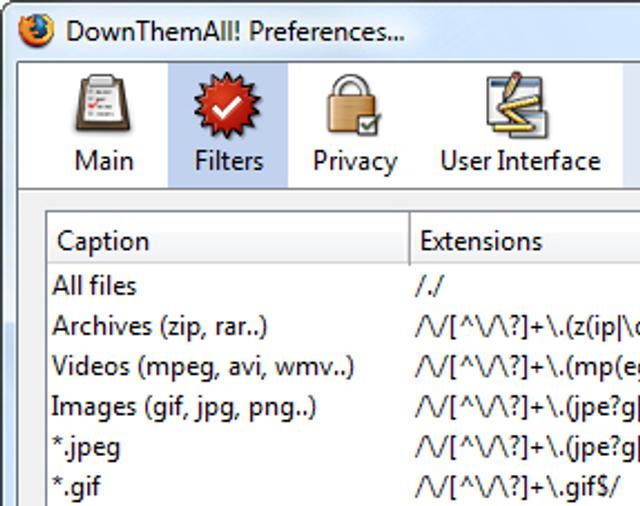Image resolution: width=640 pixels, height=506 pixels.
Task: Open the Privacy padlock icon
Action: (354, 104)
